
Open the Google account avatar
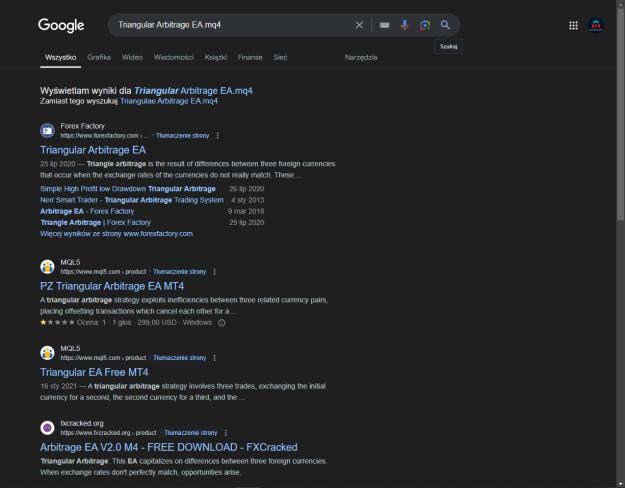pyautogui.click(x=596, y=26)
